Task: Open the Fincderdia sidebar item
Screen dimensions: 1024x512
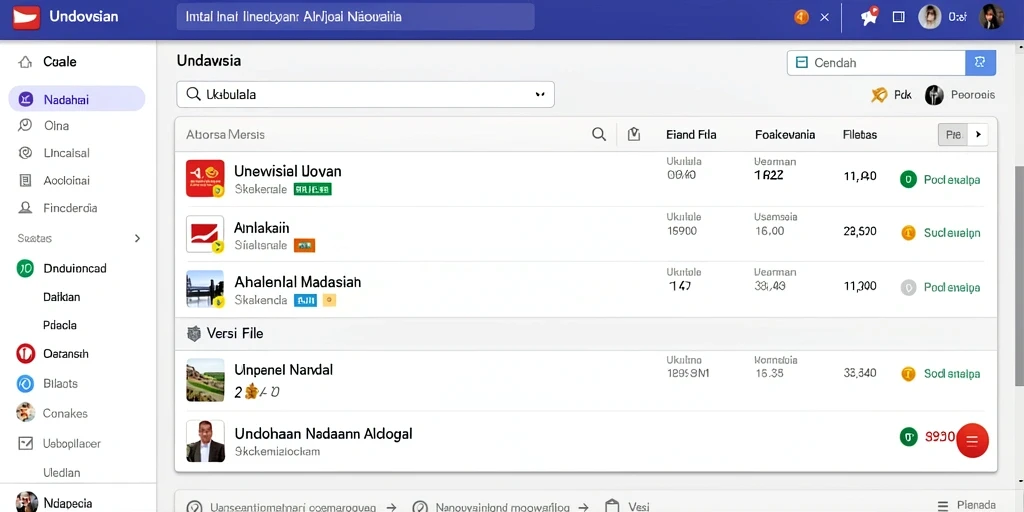Action: pyautogui.click(x=70, y=208)
